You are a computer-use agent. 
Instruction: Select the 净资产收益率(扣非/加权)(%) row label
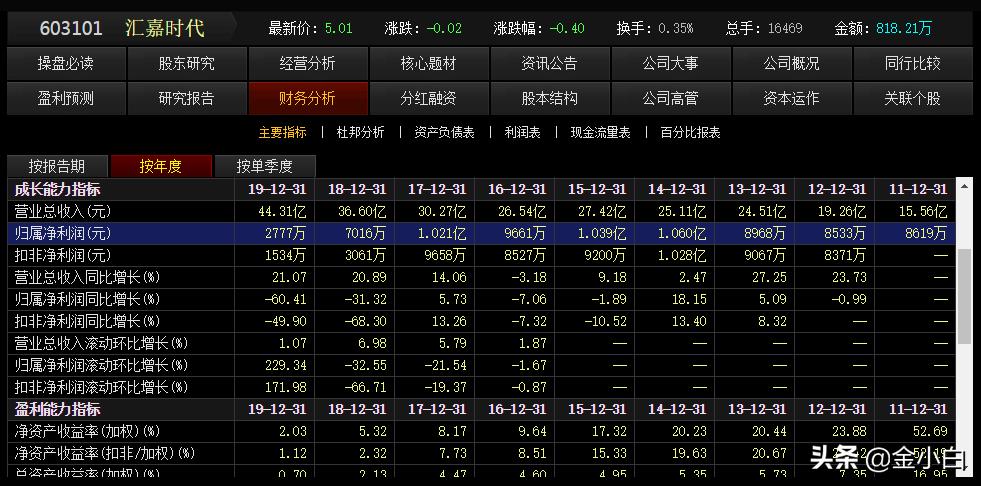(104, 453)
